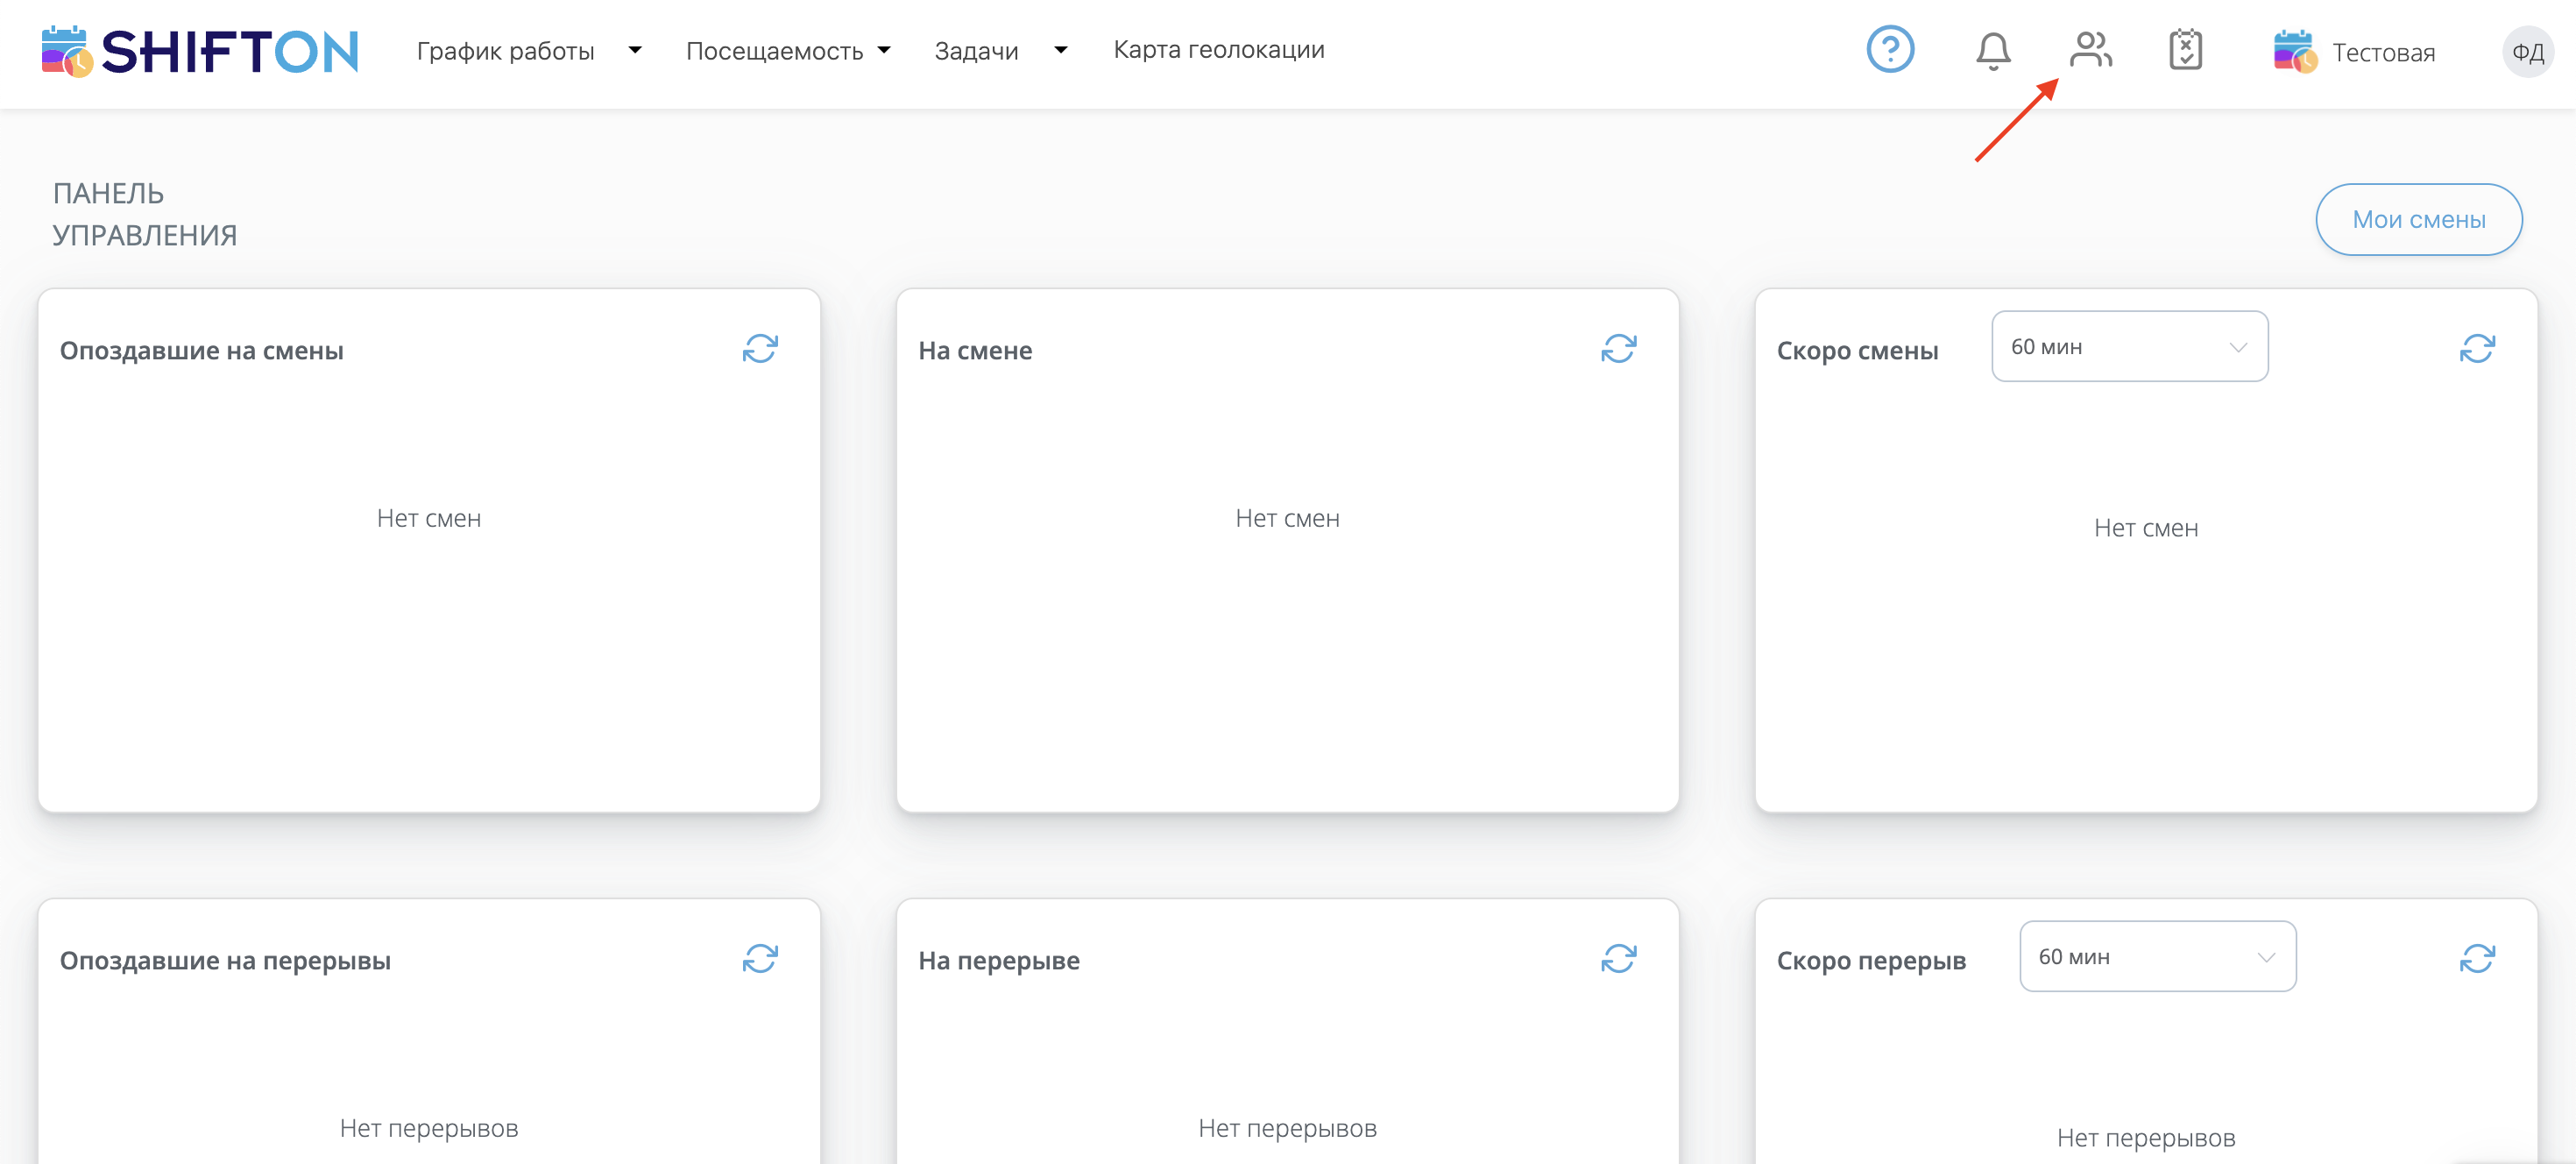Expand the Задачи menu arrow
Screen dimensions: 2576x1164
coord(1061,50)
